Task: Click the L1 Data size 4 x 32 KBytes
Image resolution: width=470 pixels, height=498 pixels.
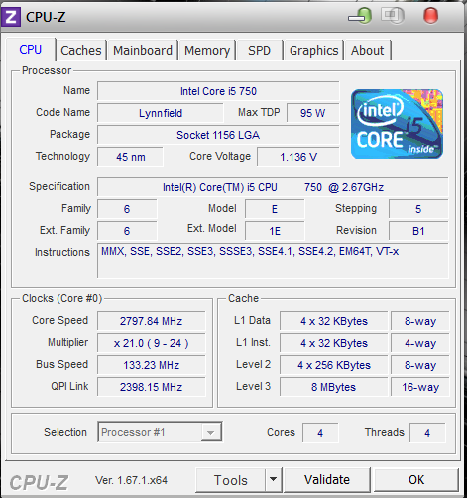Action: coord(334,321)
